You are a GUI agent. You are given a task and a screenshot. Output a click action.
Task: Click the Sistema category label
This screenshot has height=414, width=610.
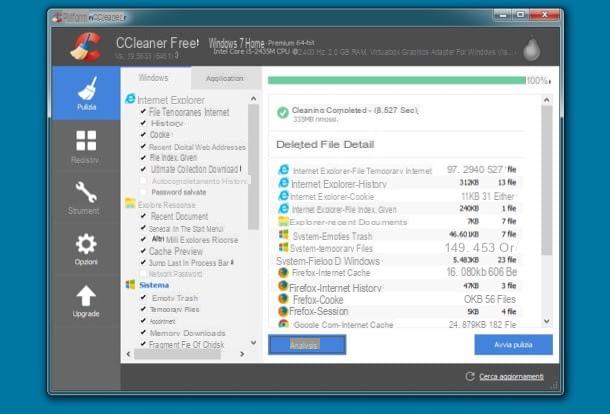154,285
